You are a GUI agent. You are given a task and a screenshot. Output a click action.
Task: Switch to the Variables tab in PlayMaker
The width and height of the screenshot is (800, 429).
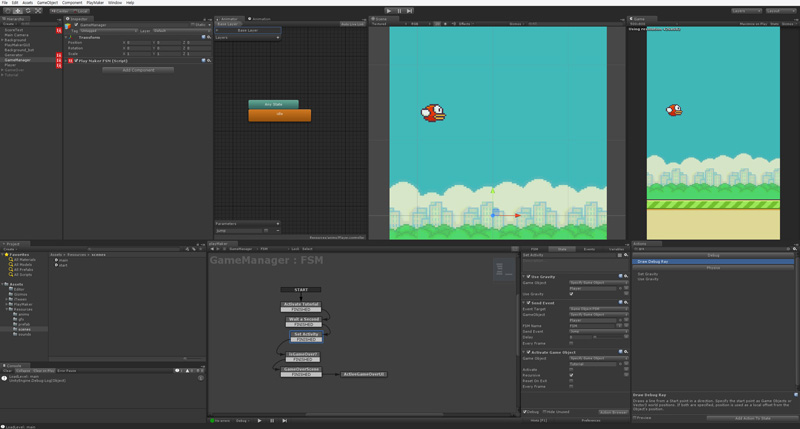click(616, 249)
